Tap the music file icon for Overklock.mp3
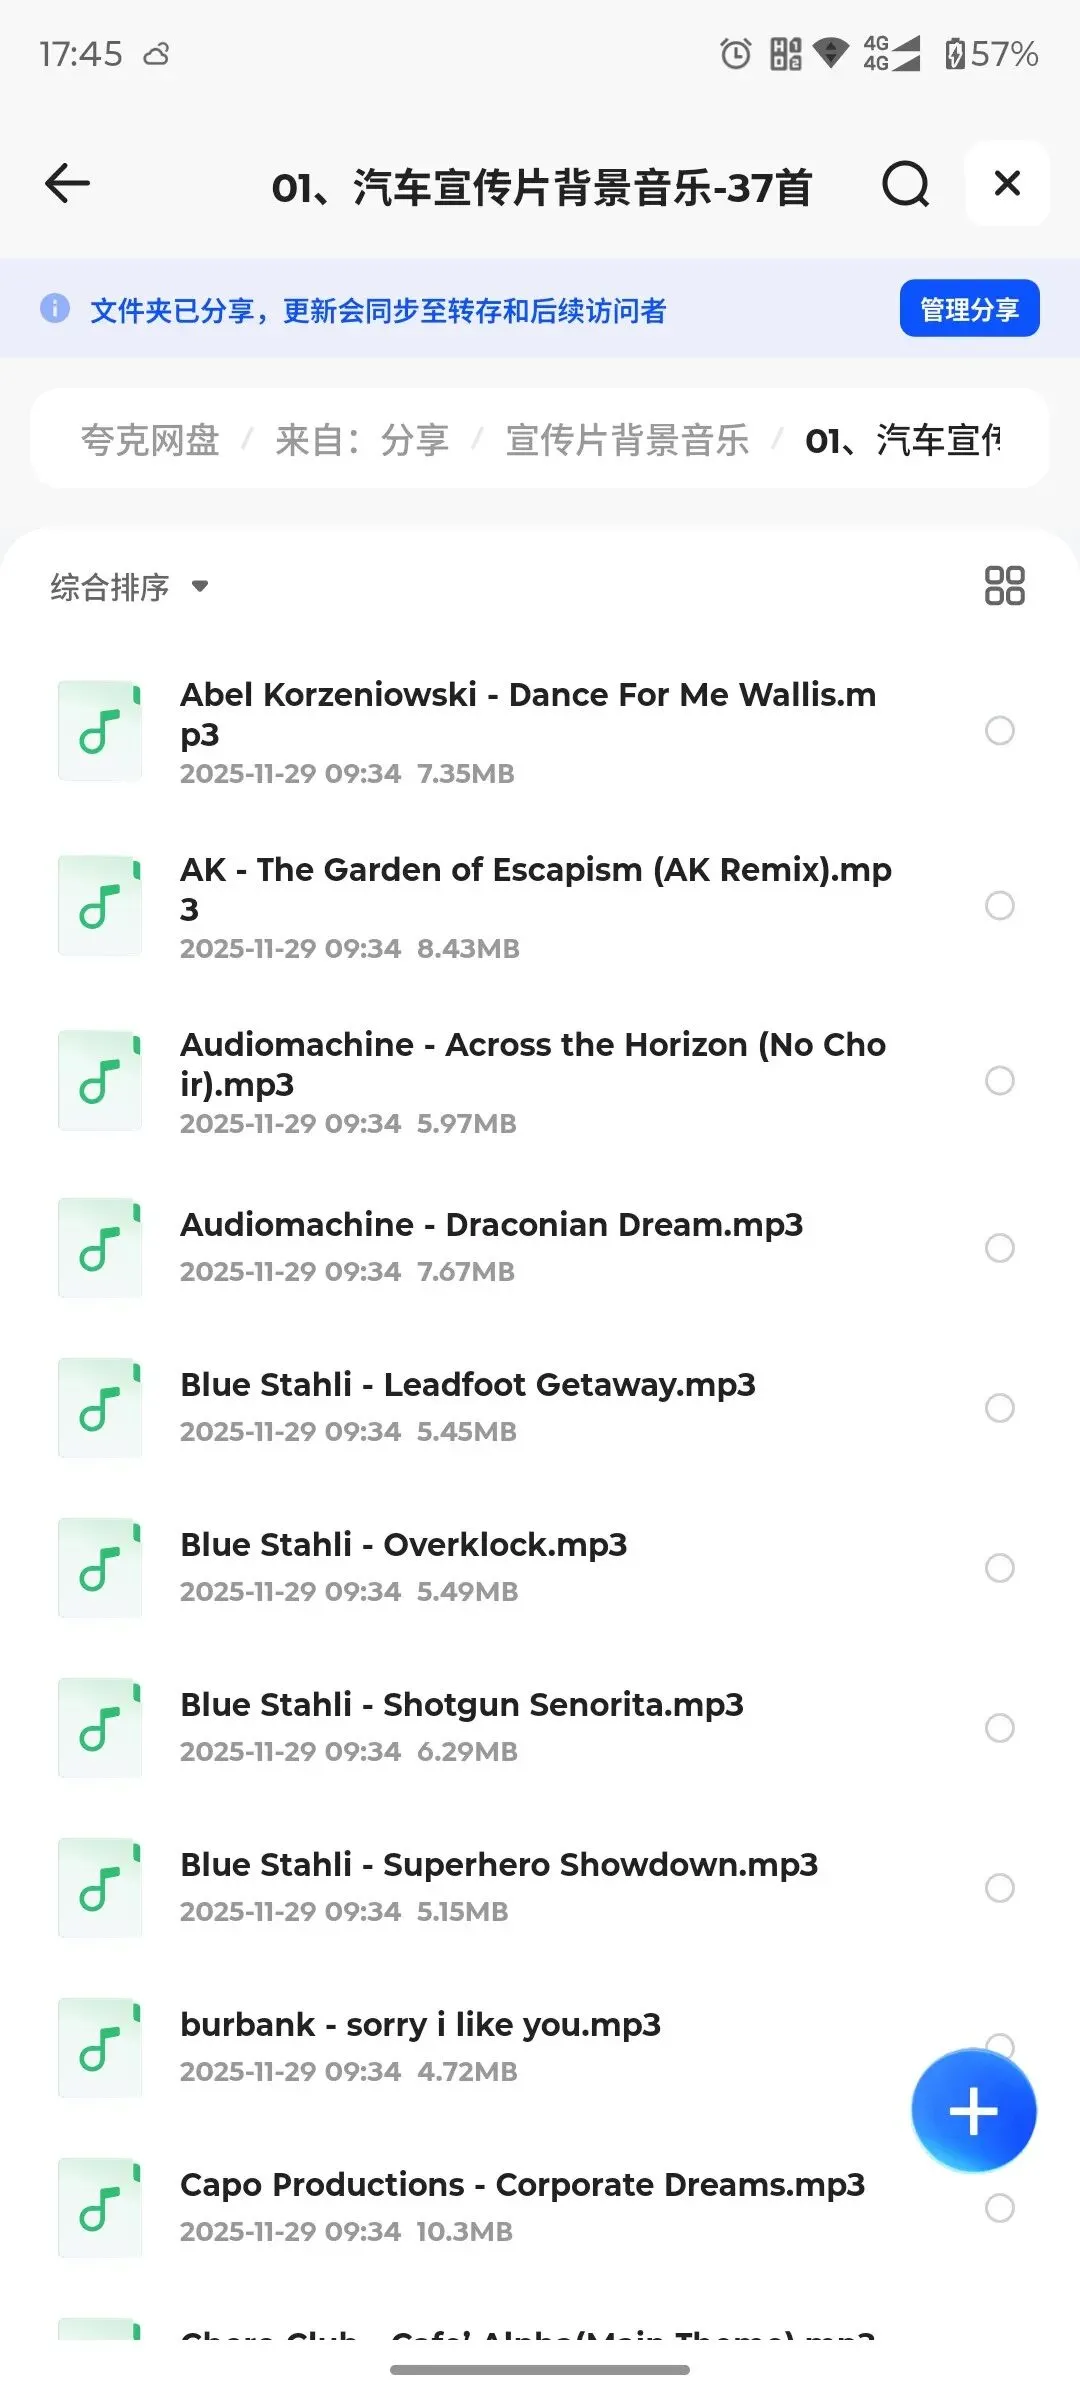The image size is (1080, 2400). (100, 1568)
